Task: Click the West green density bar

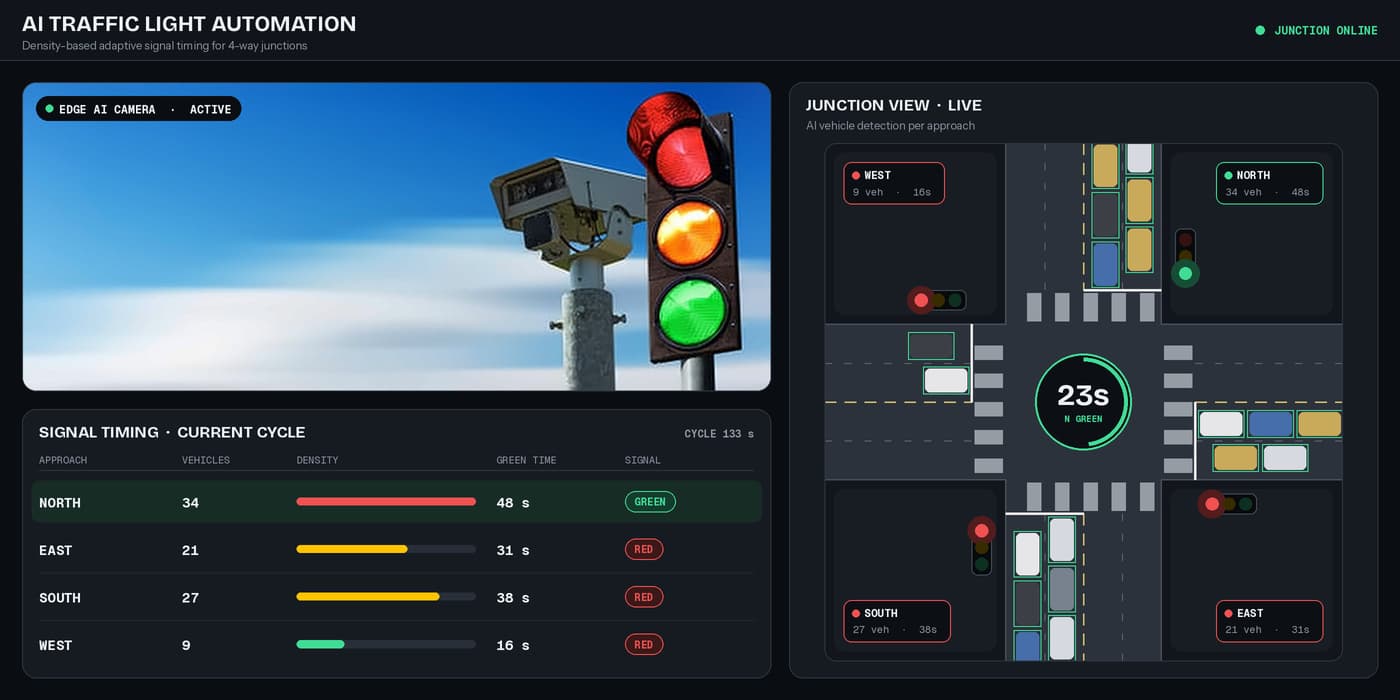Action: point(320,645)
